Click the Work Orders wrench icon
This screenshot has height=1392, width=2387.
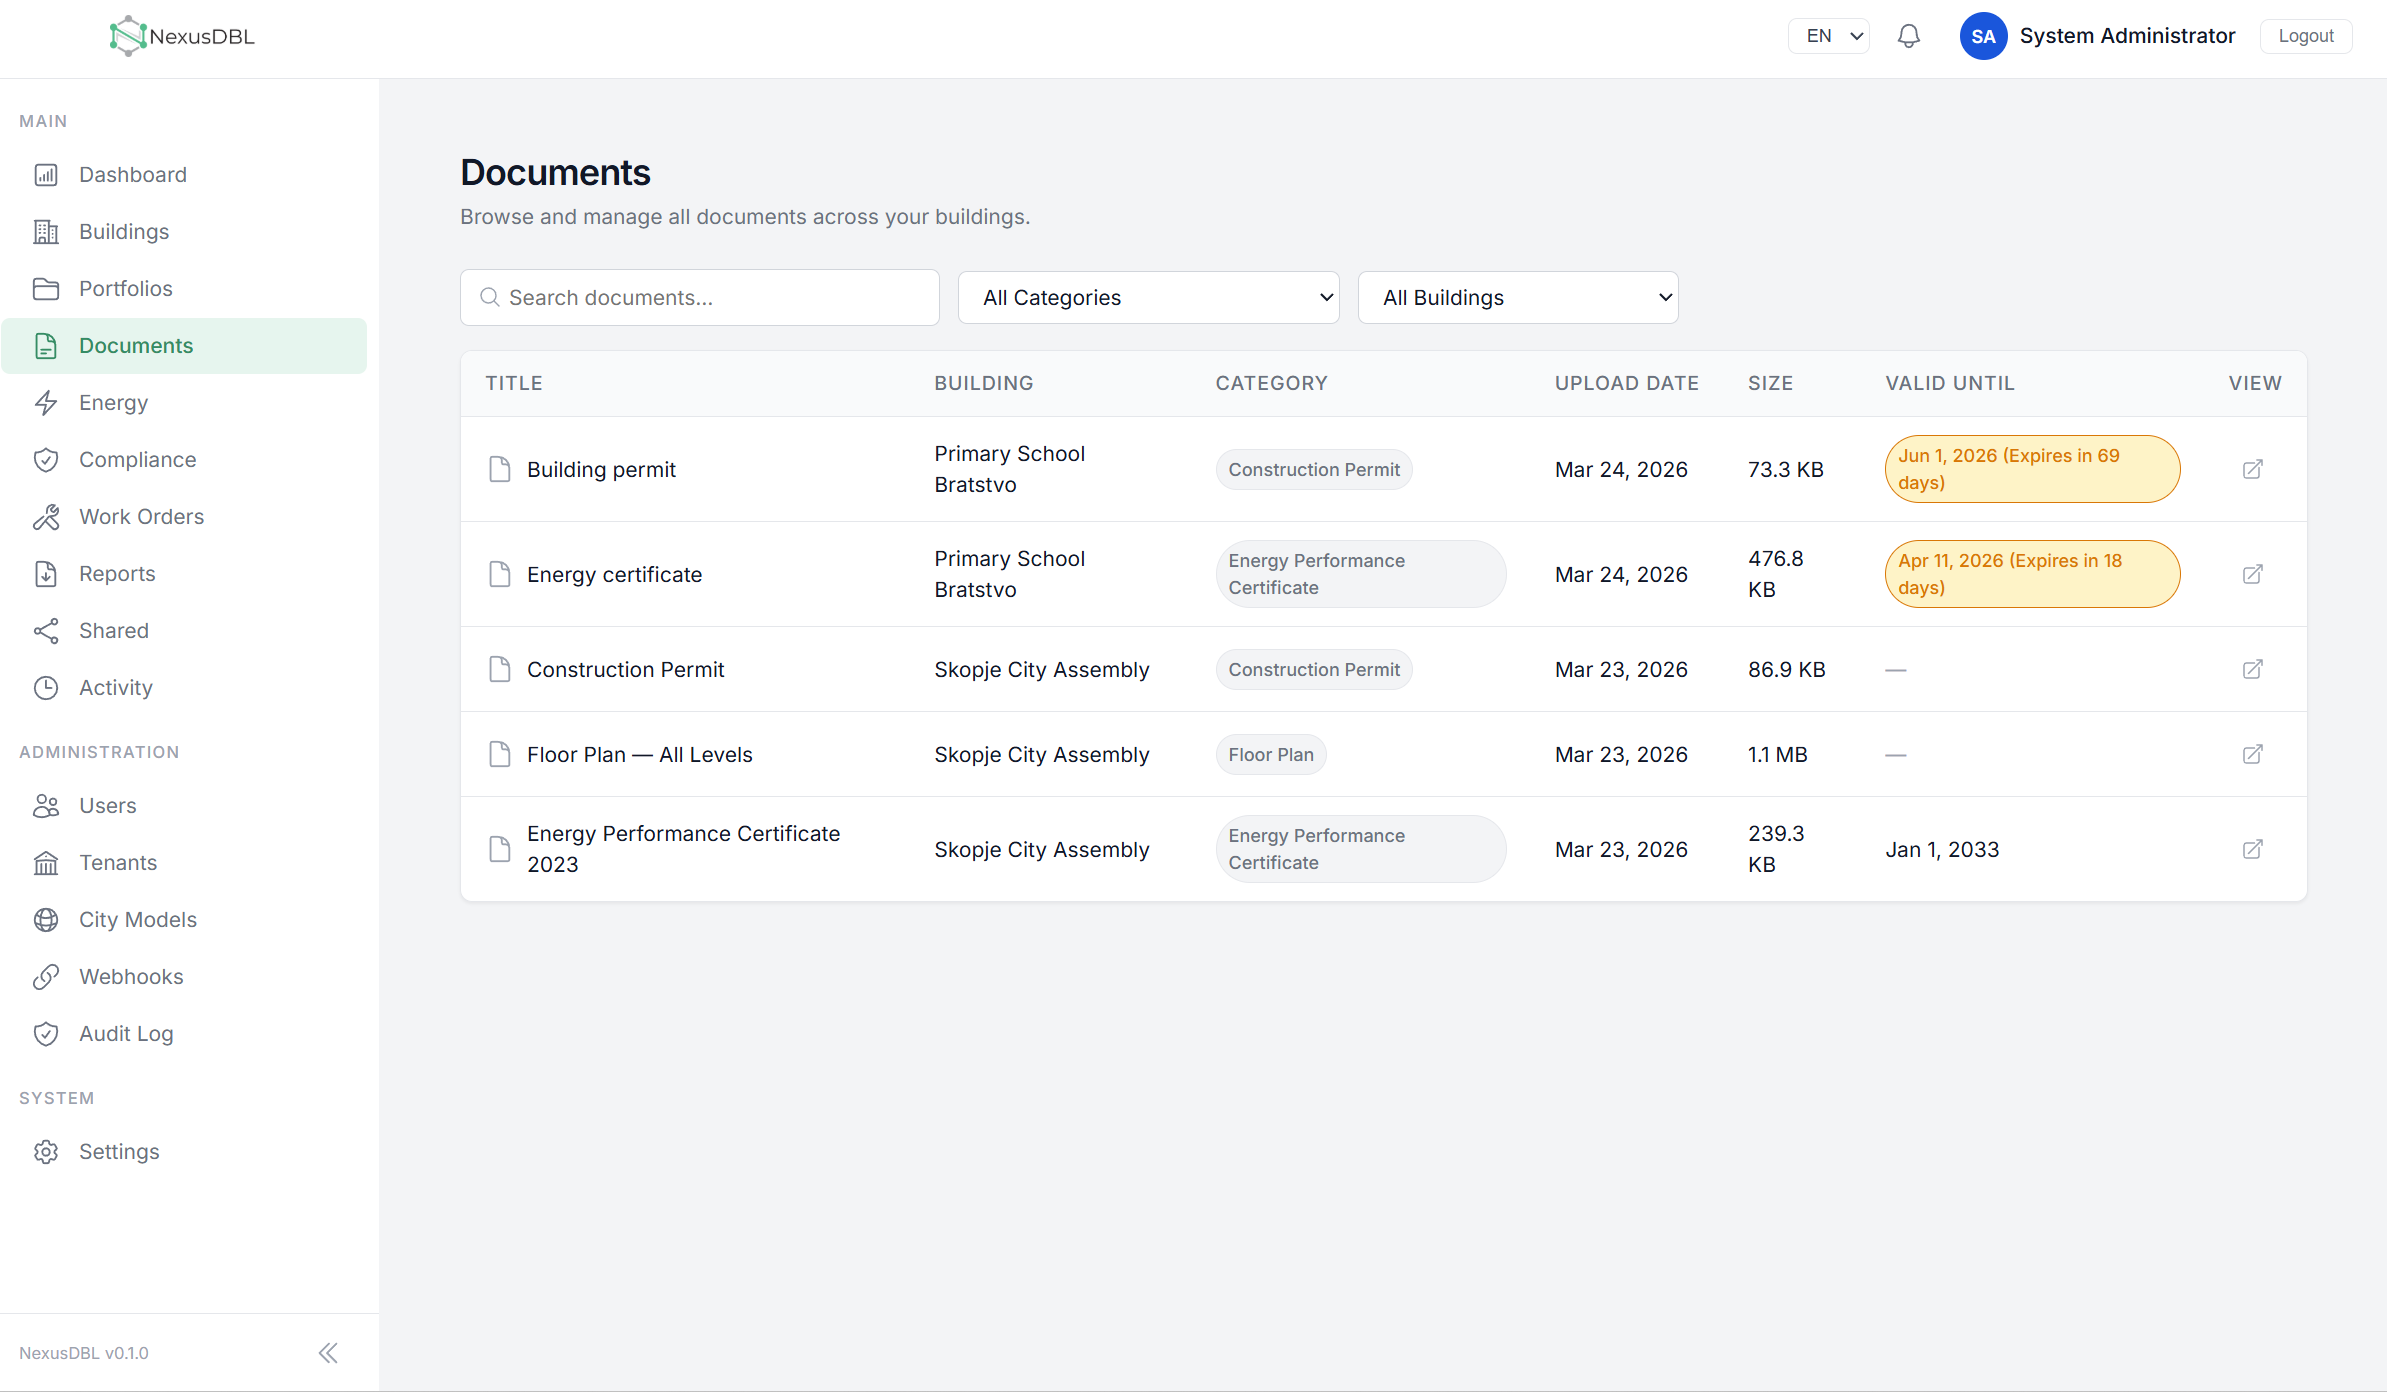pyautogui.click(x=46, y=517)
